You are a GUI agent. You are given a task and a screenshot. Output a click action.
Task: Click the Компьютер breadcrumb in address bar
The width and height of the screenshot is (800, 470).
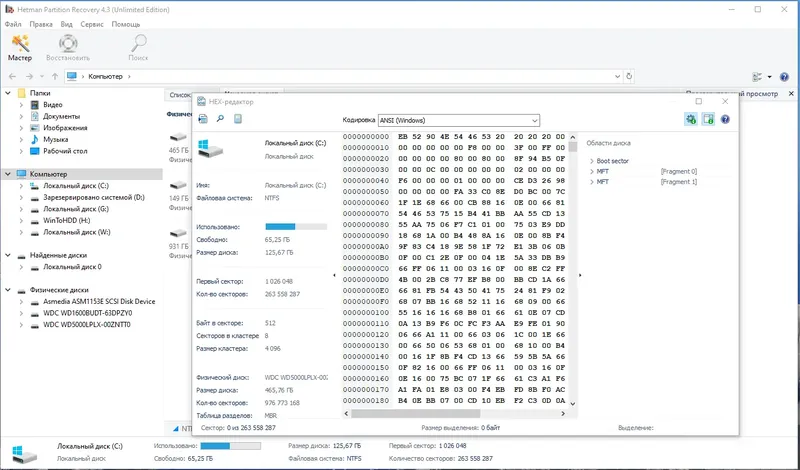tap(106, 77)
